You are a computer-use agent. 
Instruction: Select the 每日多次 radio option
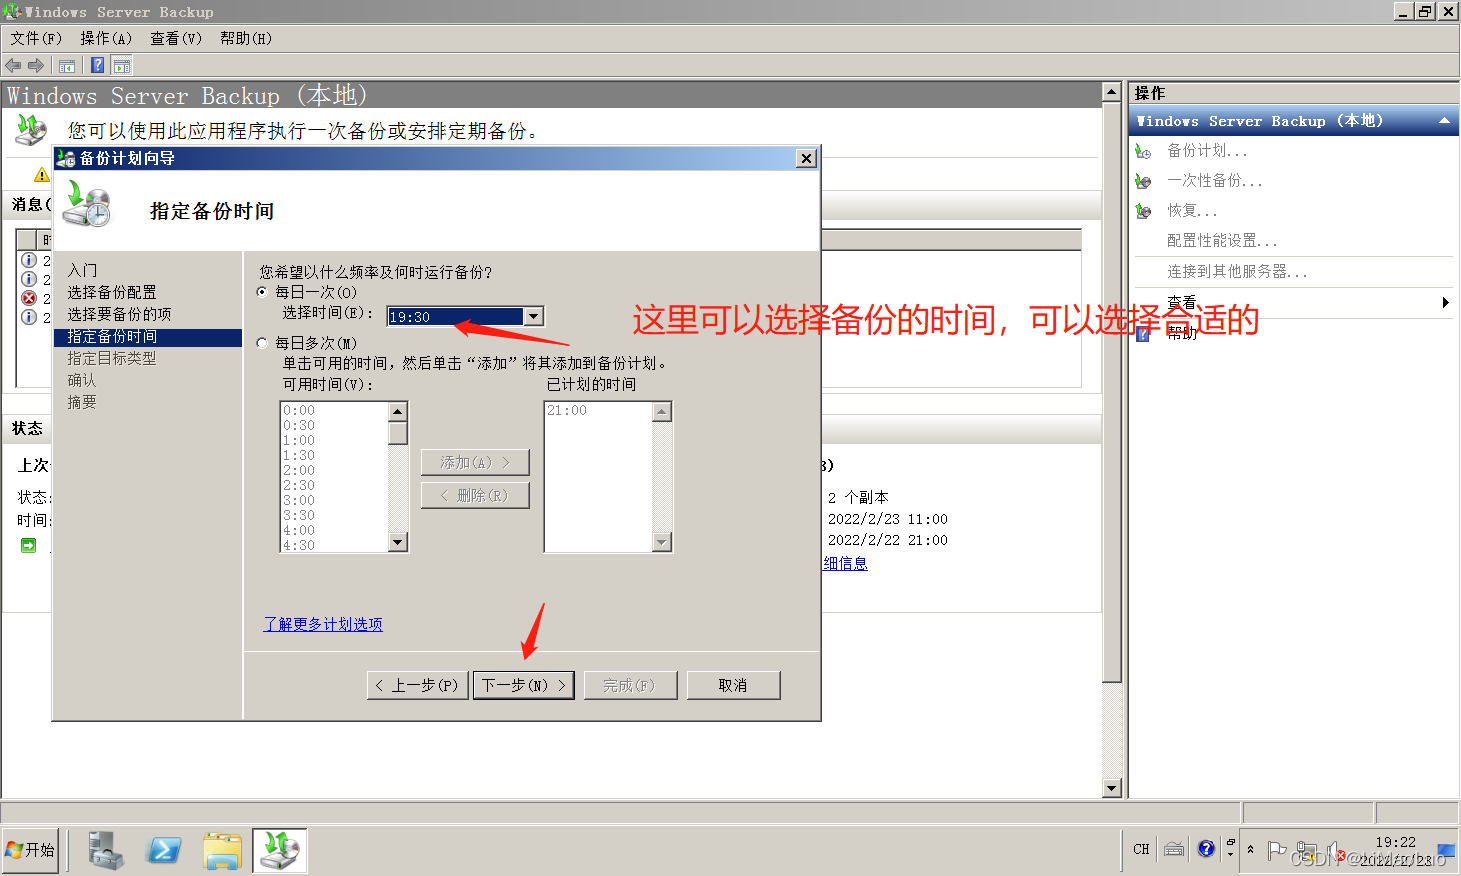pyautogui.click(x=262, y=343)
